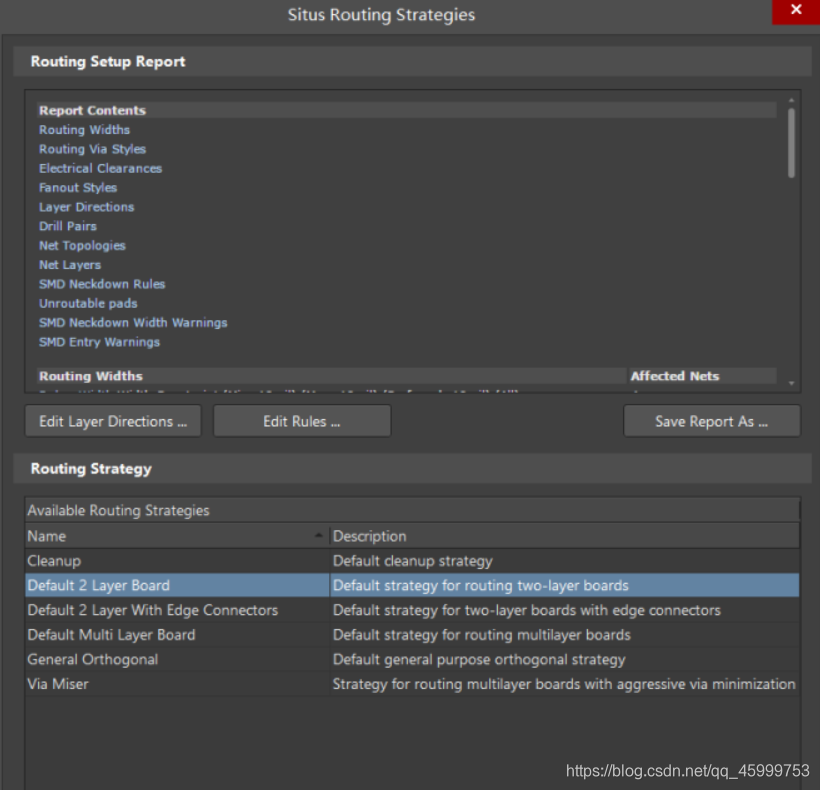Jump to Electrical Clearances report section
Image resolution: width=820 pixels, height=790 pixels.
(100, 168)
